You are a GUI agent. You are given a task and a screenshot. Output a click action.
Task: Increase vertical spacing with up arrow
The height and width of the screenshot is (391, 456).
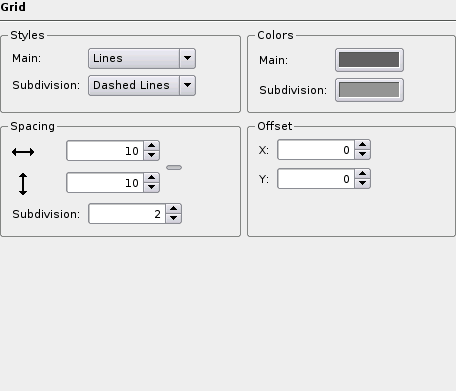pos(152,178)
